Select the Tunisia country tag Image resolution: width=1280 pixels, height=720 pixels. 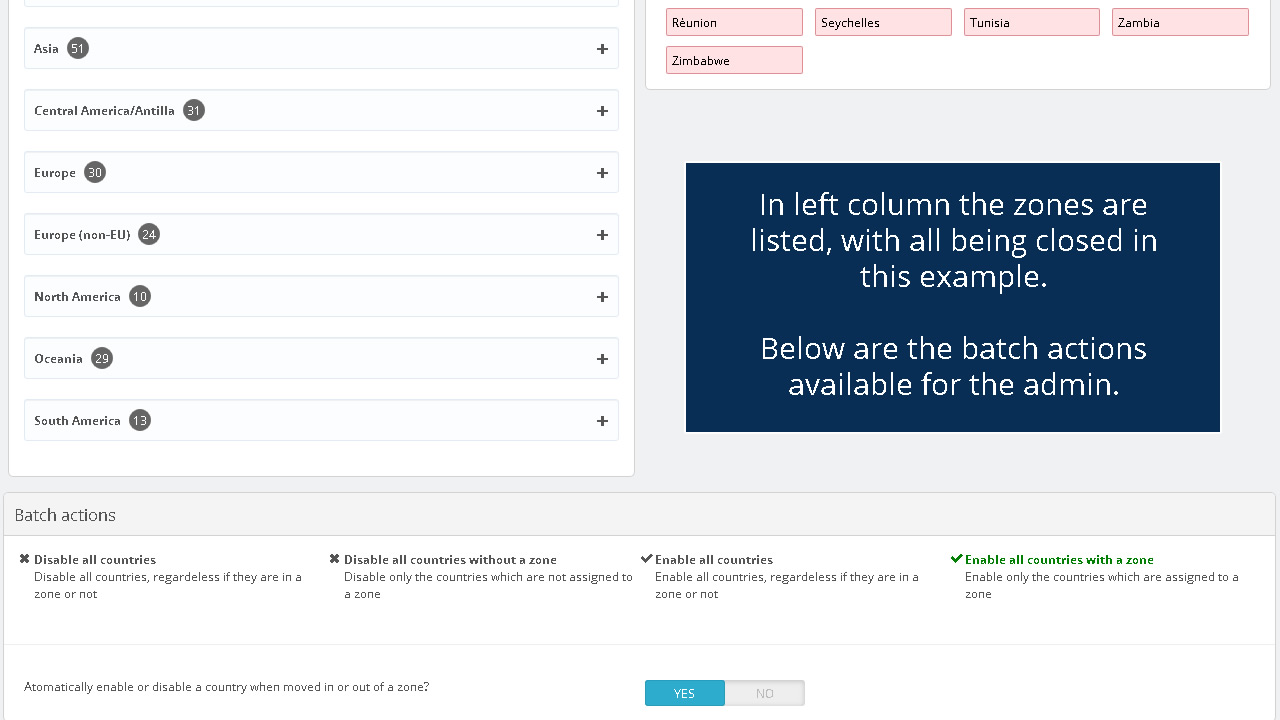1032,22
